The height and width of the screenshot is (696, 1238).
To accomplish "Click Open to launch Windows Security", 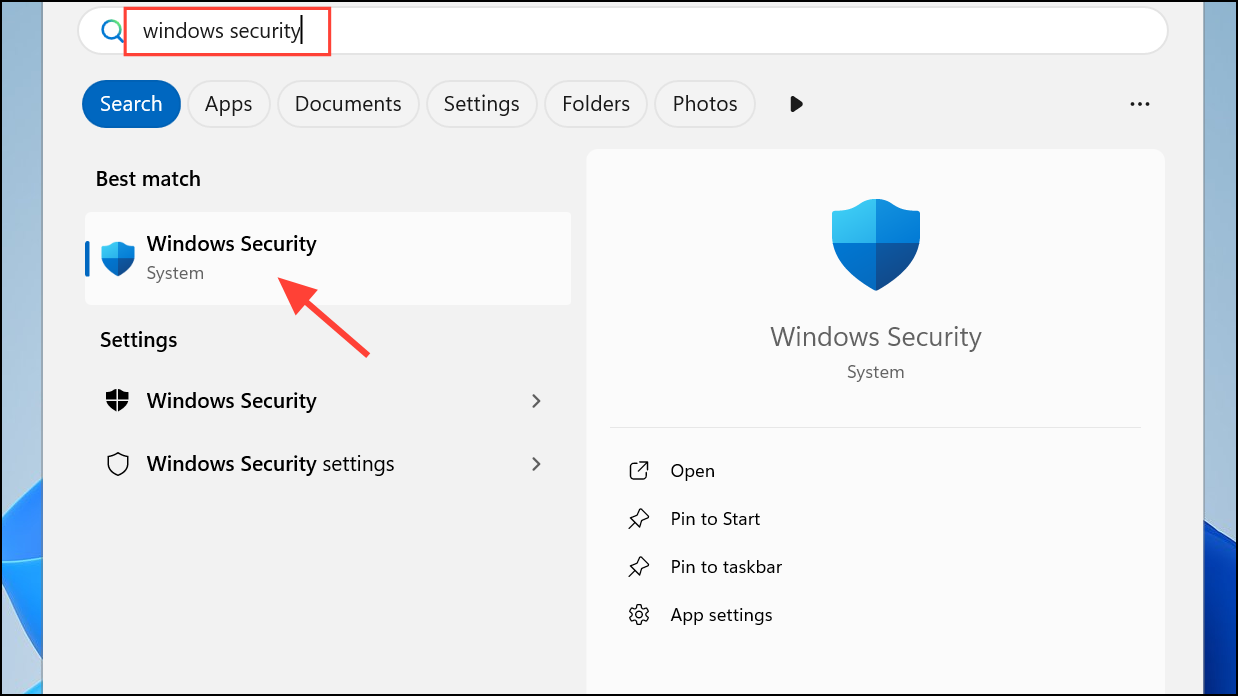I will coord(692,470).
